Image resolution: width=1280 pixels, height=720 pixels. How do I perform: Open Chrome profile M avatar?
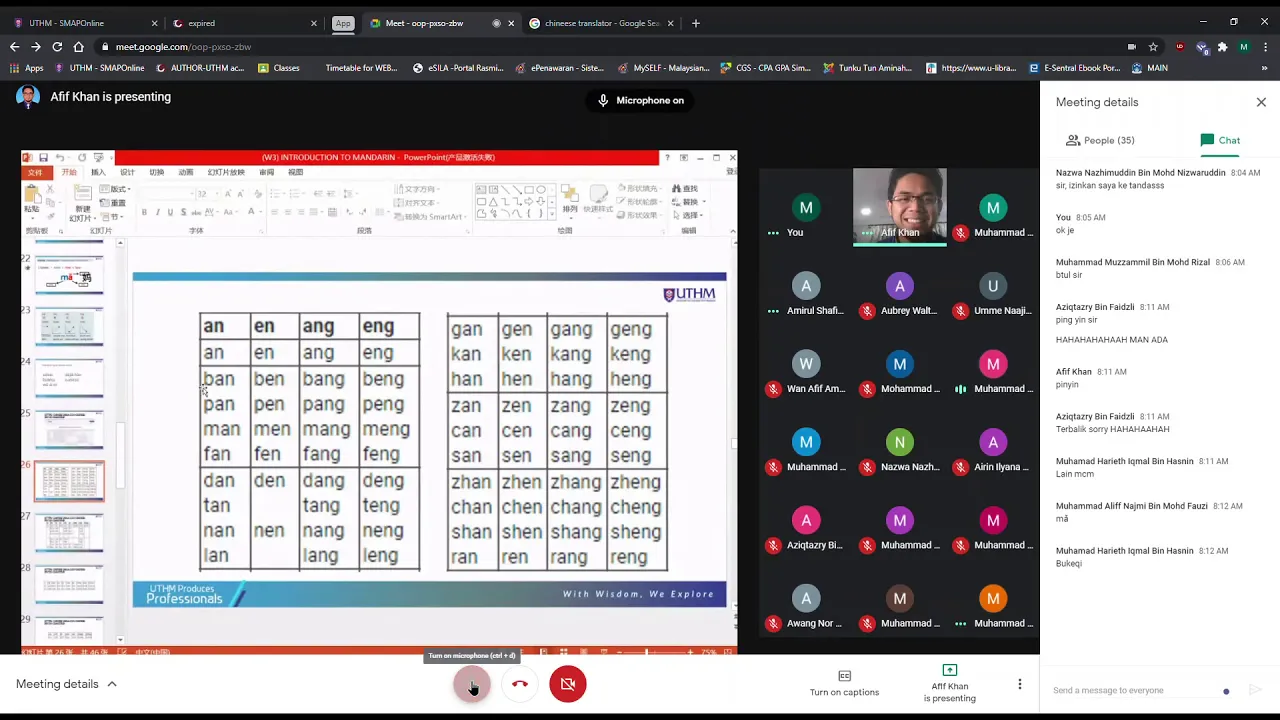[1244, 47]
